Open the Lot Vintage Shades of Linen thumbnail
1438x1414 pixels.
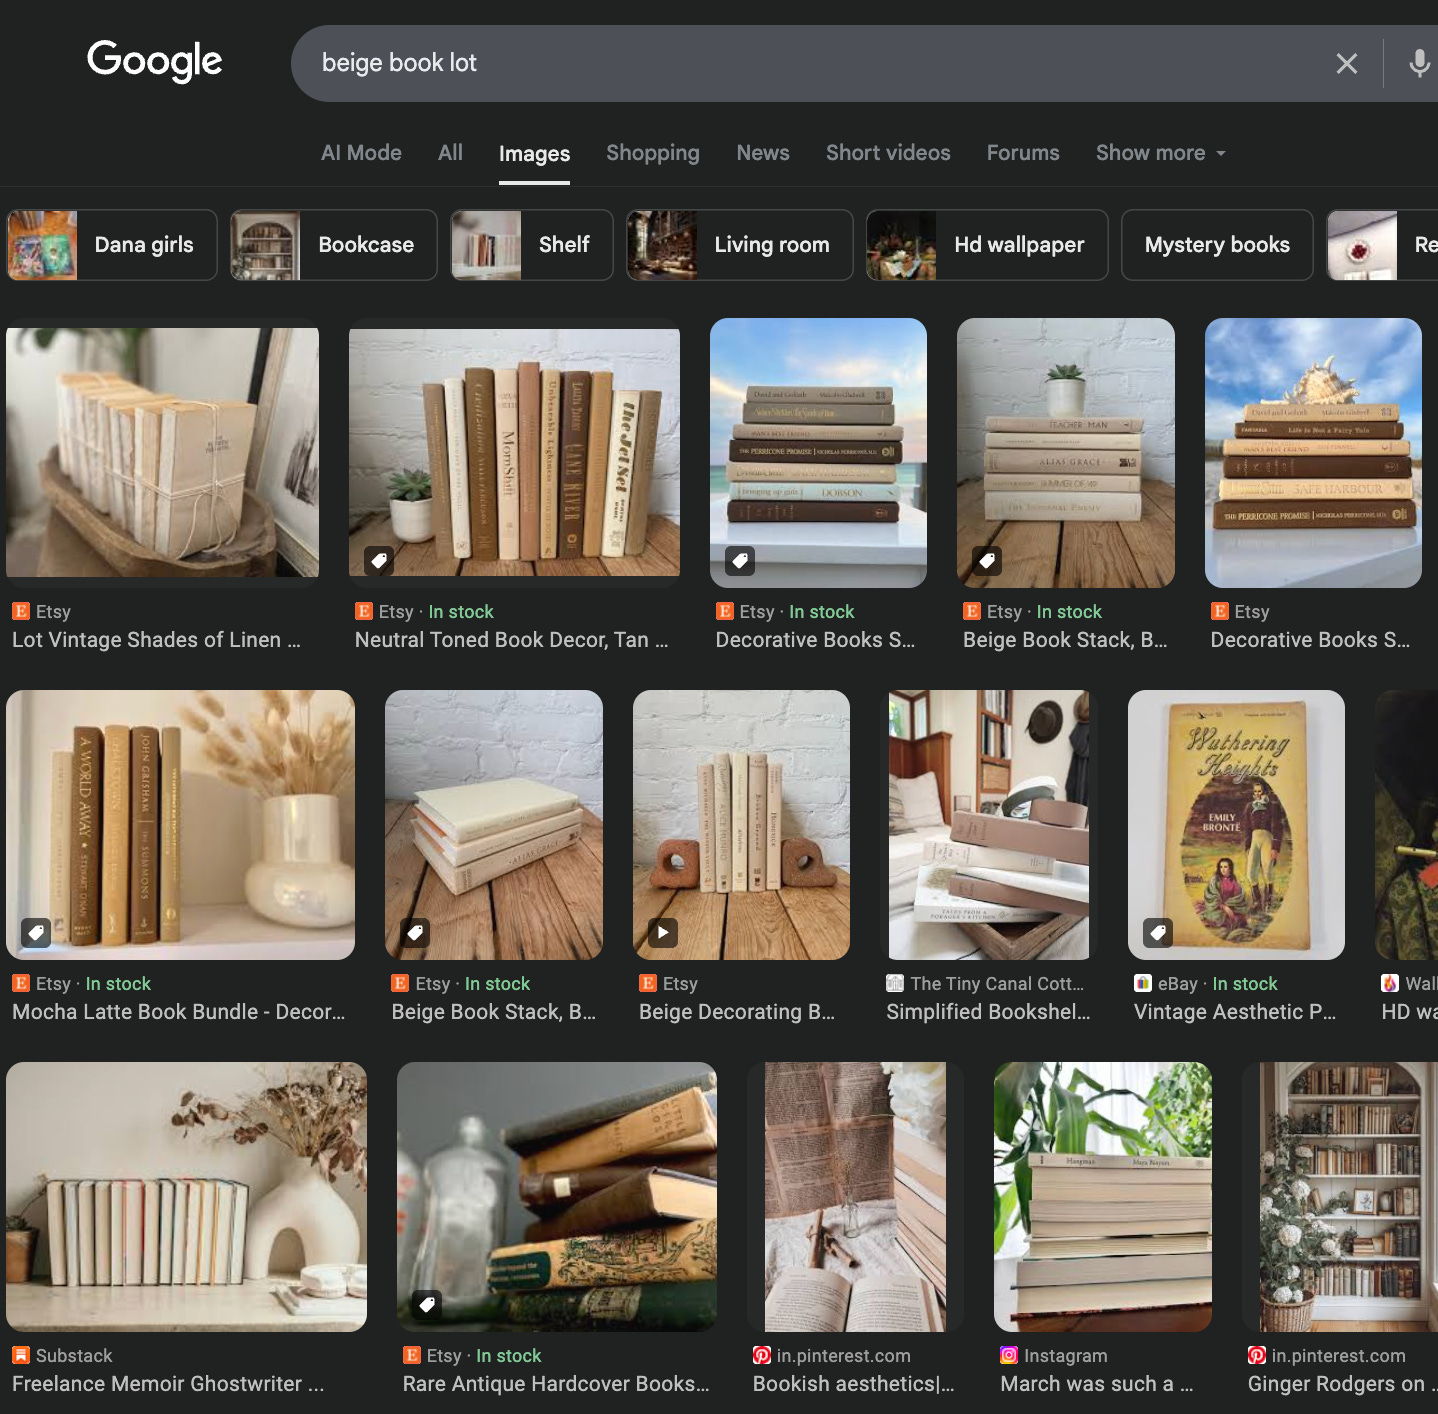[x=163, y=452]
